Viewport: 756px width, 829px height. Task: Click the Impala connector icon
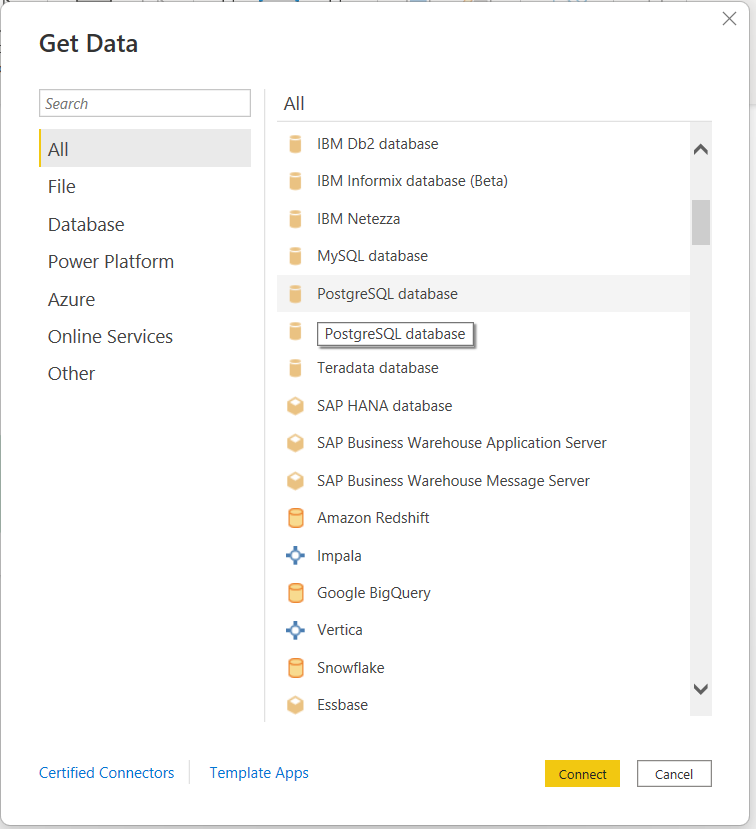pos(295,555)
